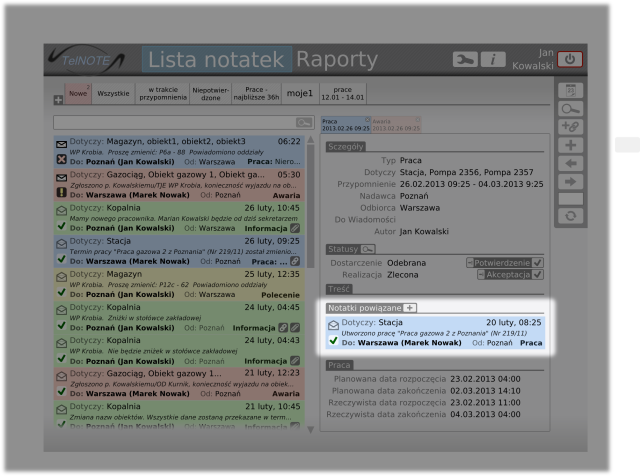Open the wrench settings button in header
Image resolution: width=640 pixels, height=476 pixels.
coord(465,60)
